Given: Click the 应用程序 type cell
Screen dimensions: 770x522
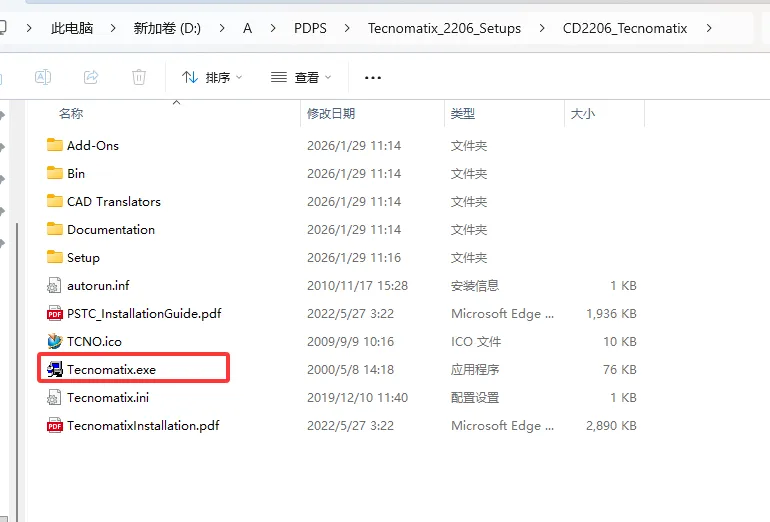Looking at the screenshot, I should point(475,369).
